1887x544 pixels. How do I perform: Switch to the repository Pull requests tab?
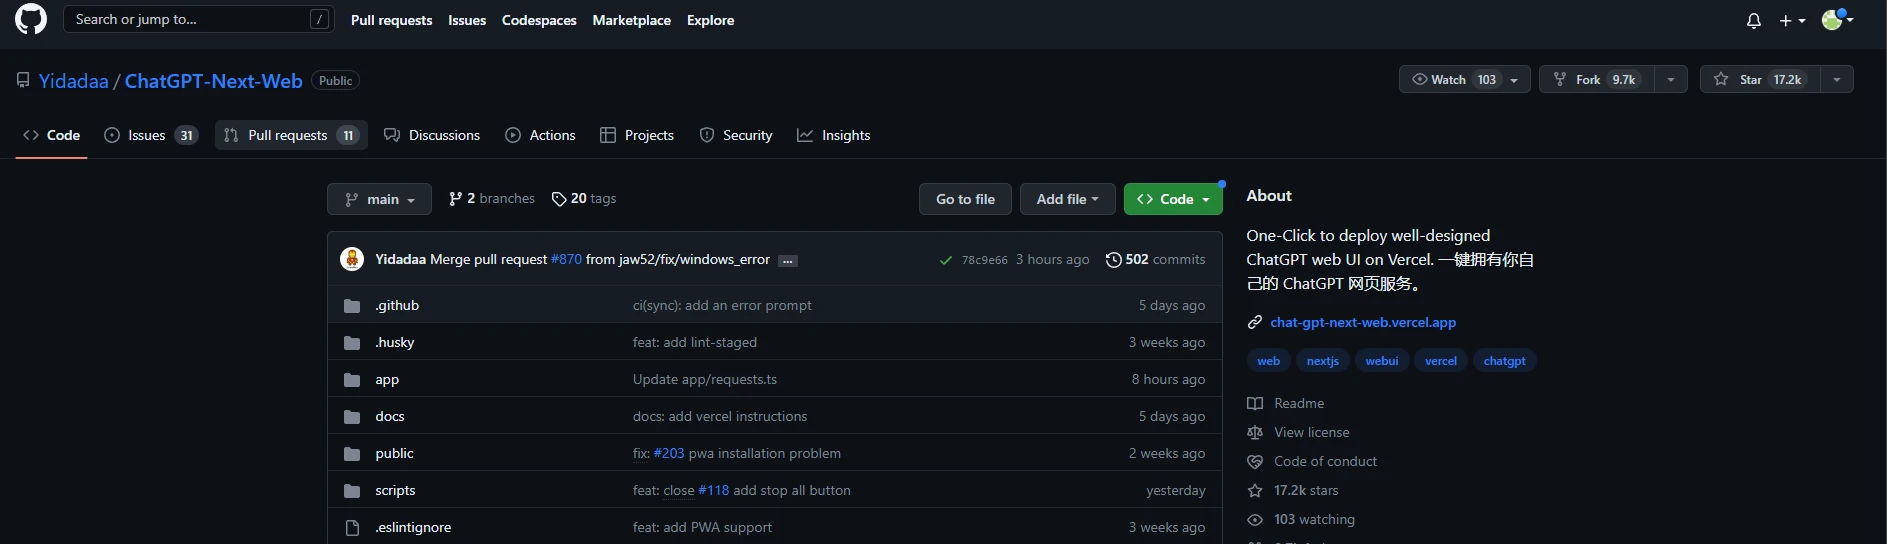(291, 135)
